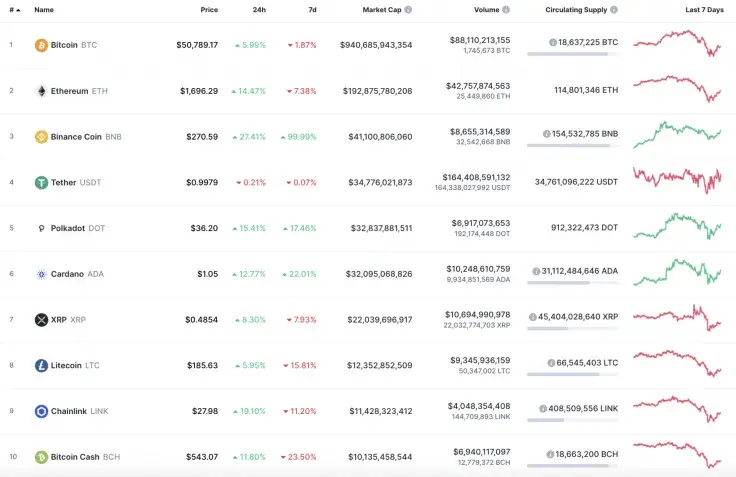Open the Bitcoin Cash coin page link
736x477 pixels.
(x=77, y=457)
